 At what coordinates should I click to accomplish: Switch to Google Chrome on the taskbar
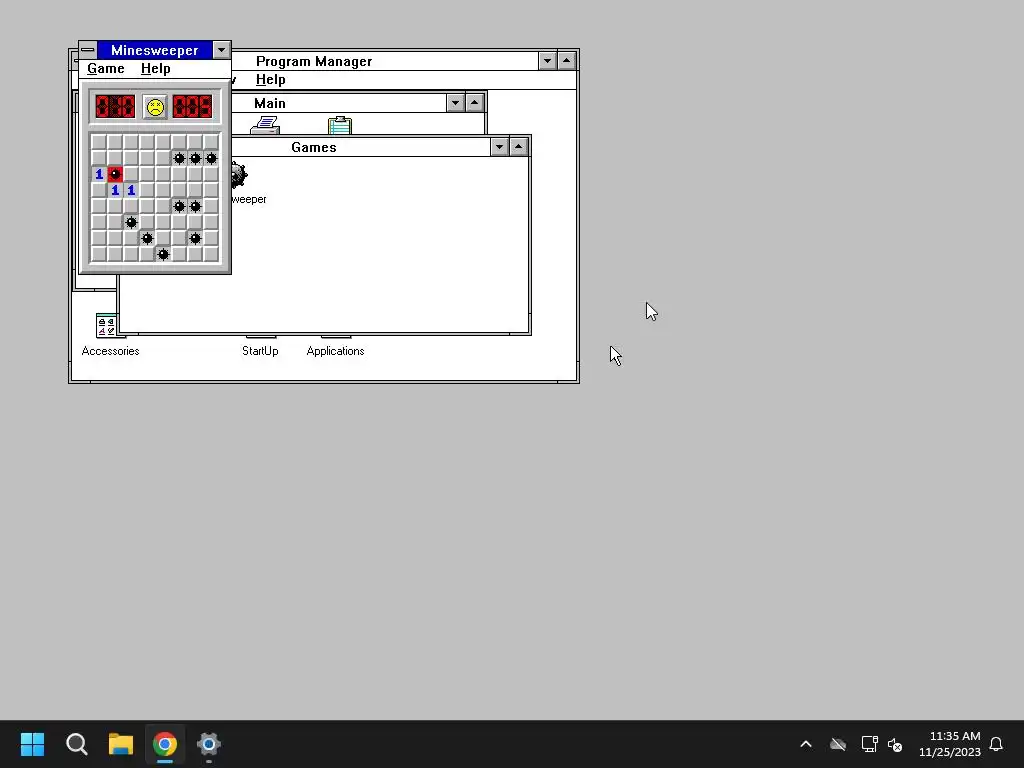(x=165, y=744)
